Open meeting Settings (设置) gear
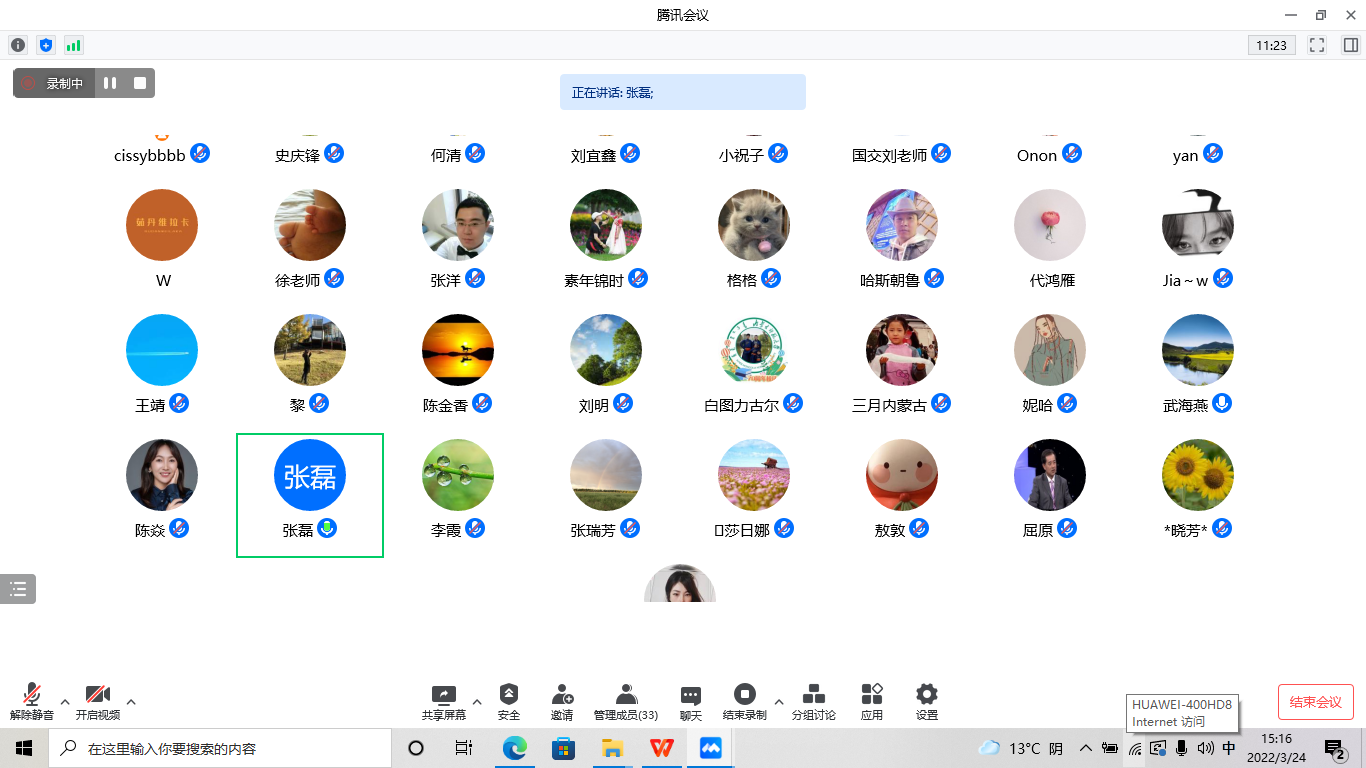1366x768 pixels. coord(927,702)
